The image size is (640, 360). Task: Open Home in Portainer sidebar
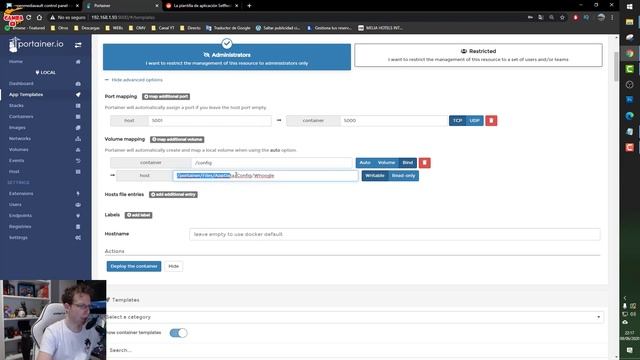pos(16,62)
